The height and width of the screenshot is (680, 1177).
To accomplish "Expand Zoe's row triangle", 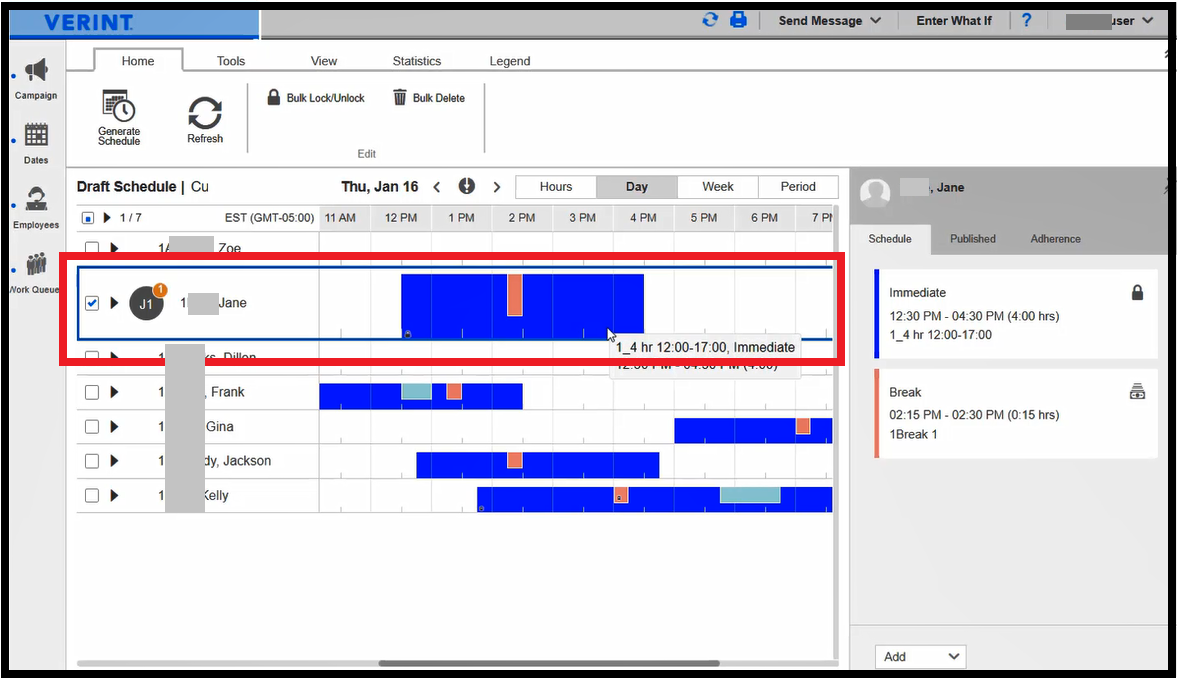I will tap(114, 247).
